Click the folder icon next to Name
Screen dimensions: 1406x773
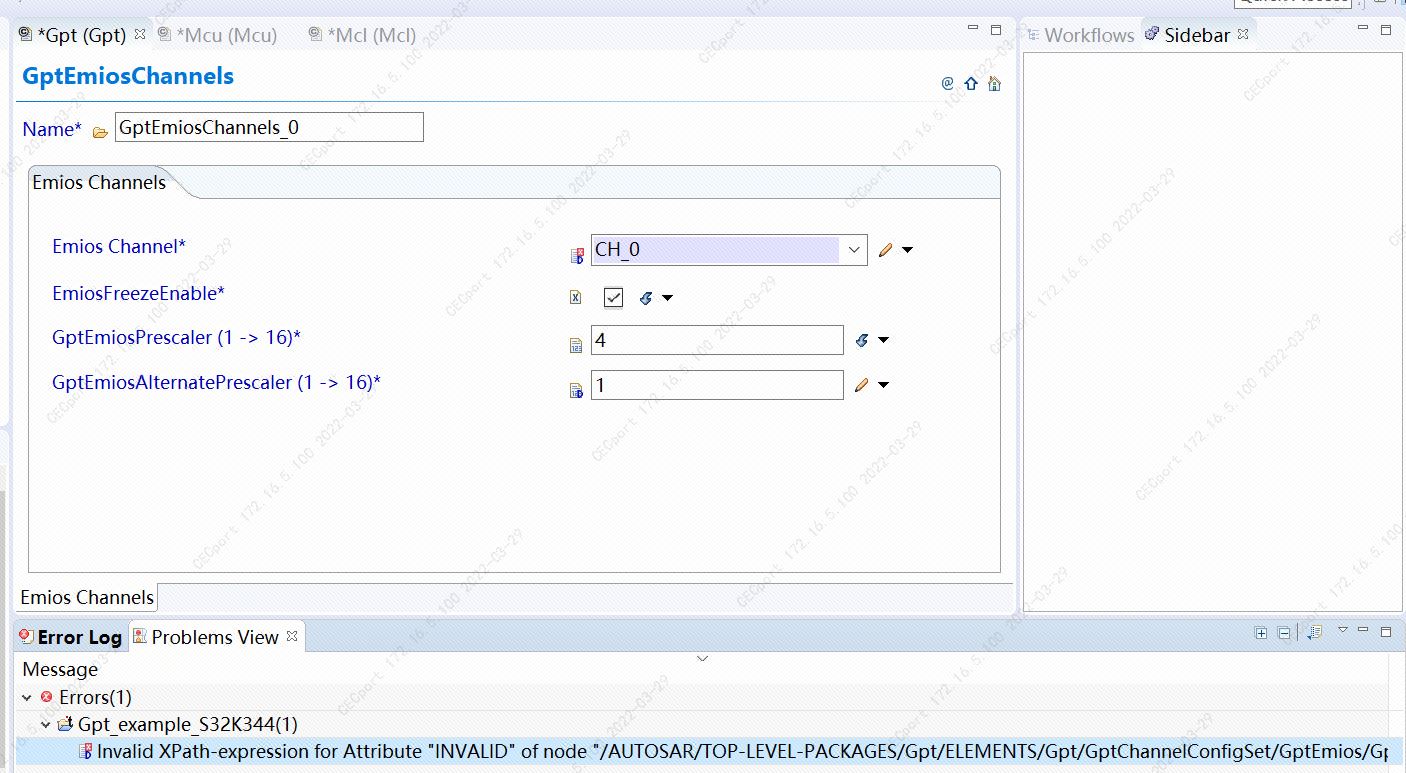(x=100, y=132)
